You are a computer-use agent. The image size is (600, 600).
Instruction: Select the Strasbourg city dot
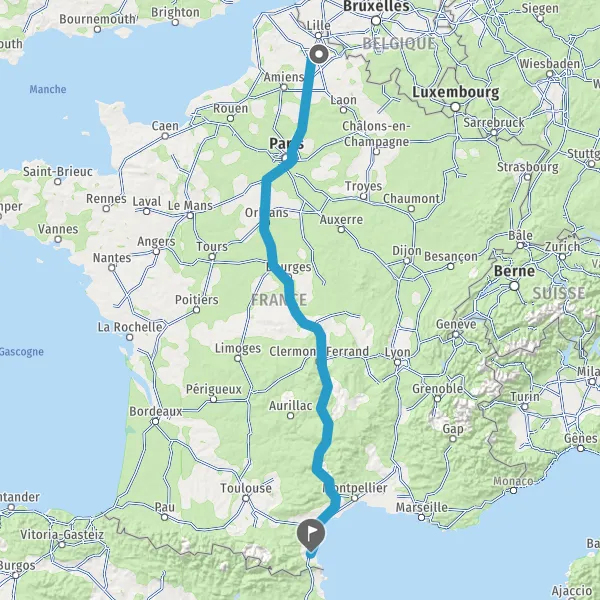coord(528,177)
